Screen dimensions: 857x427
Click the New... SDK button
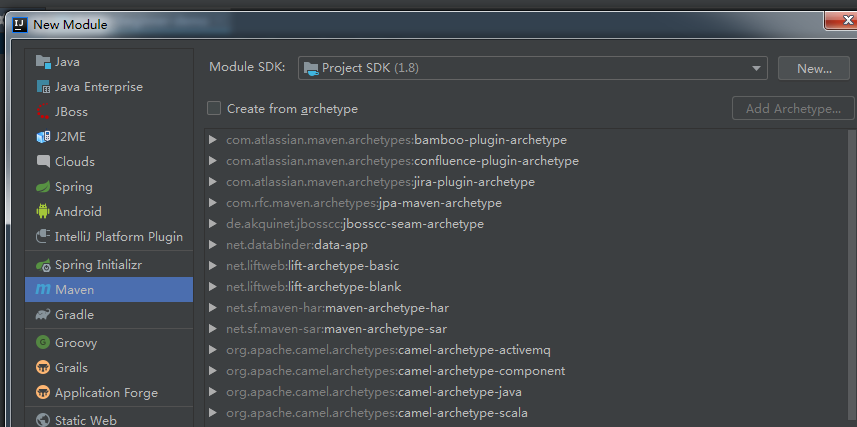tap(814, 68)
